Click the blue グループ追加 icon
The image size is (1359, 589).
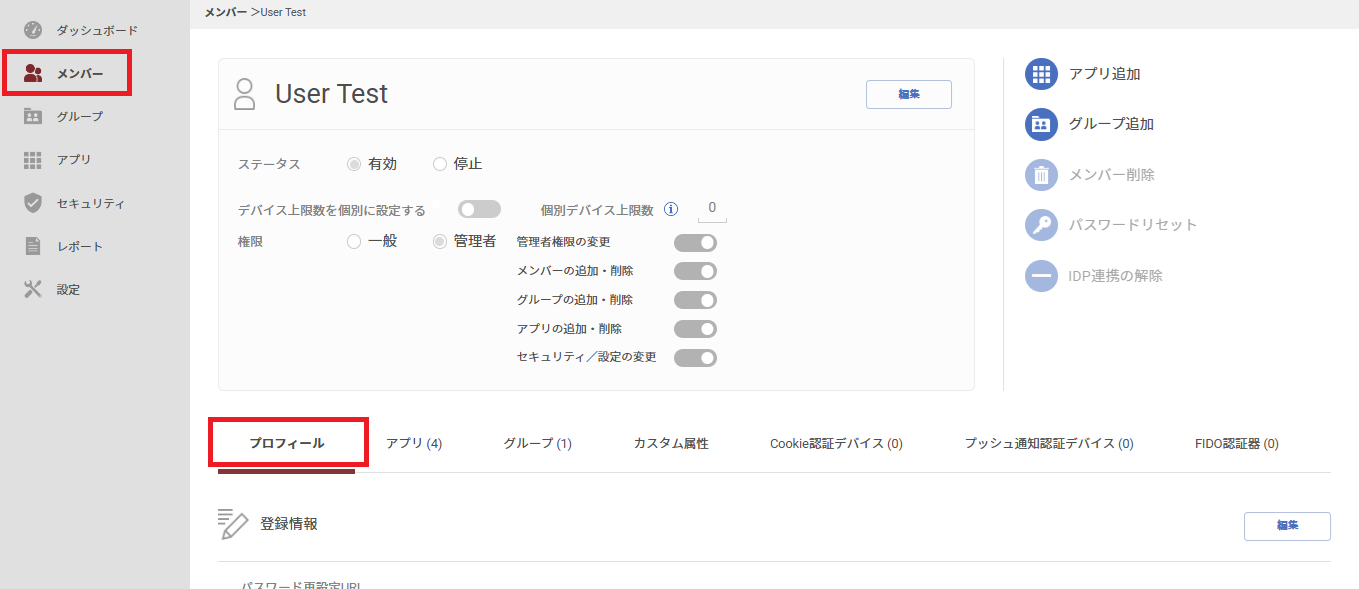(x=1041, y=124)
